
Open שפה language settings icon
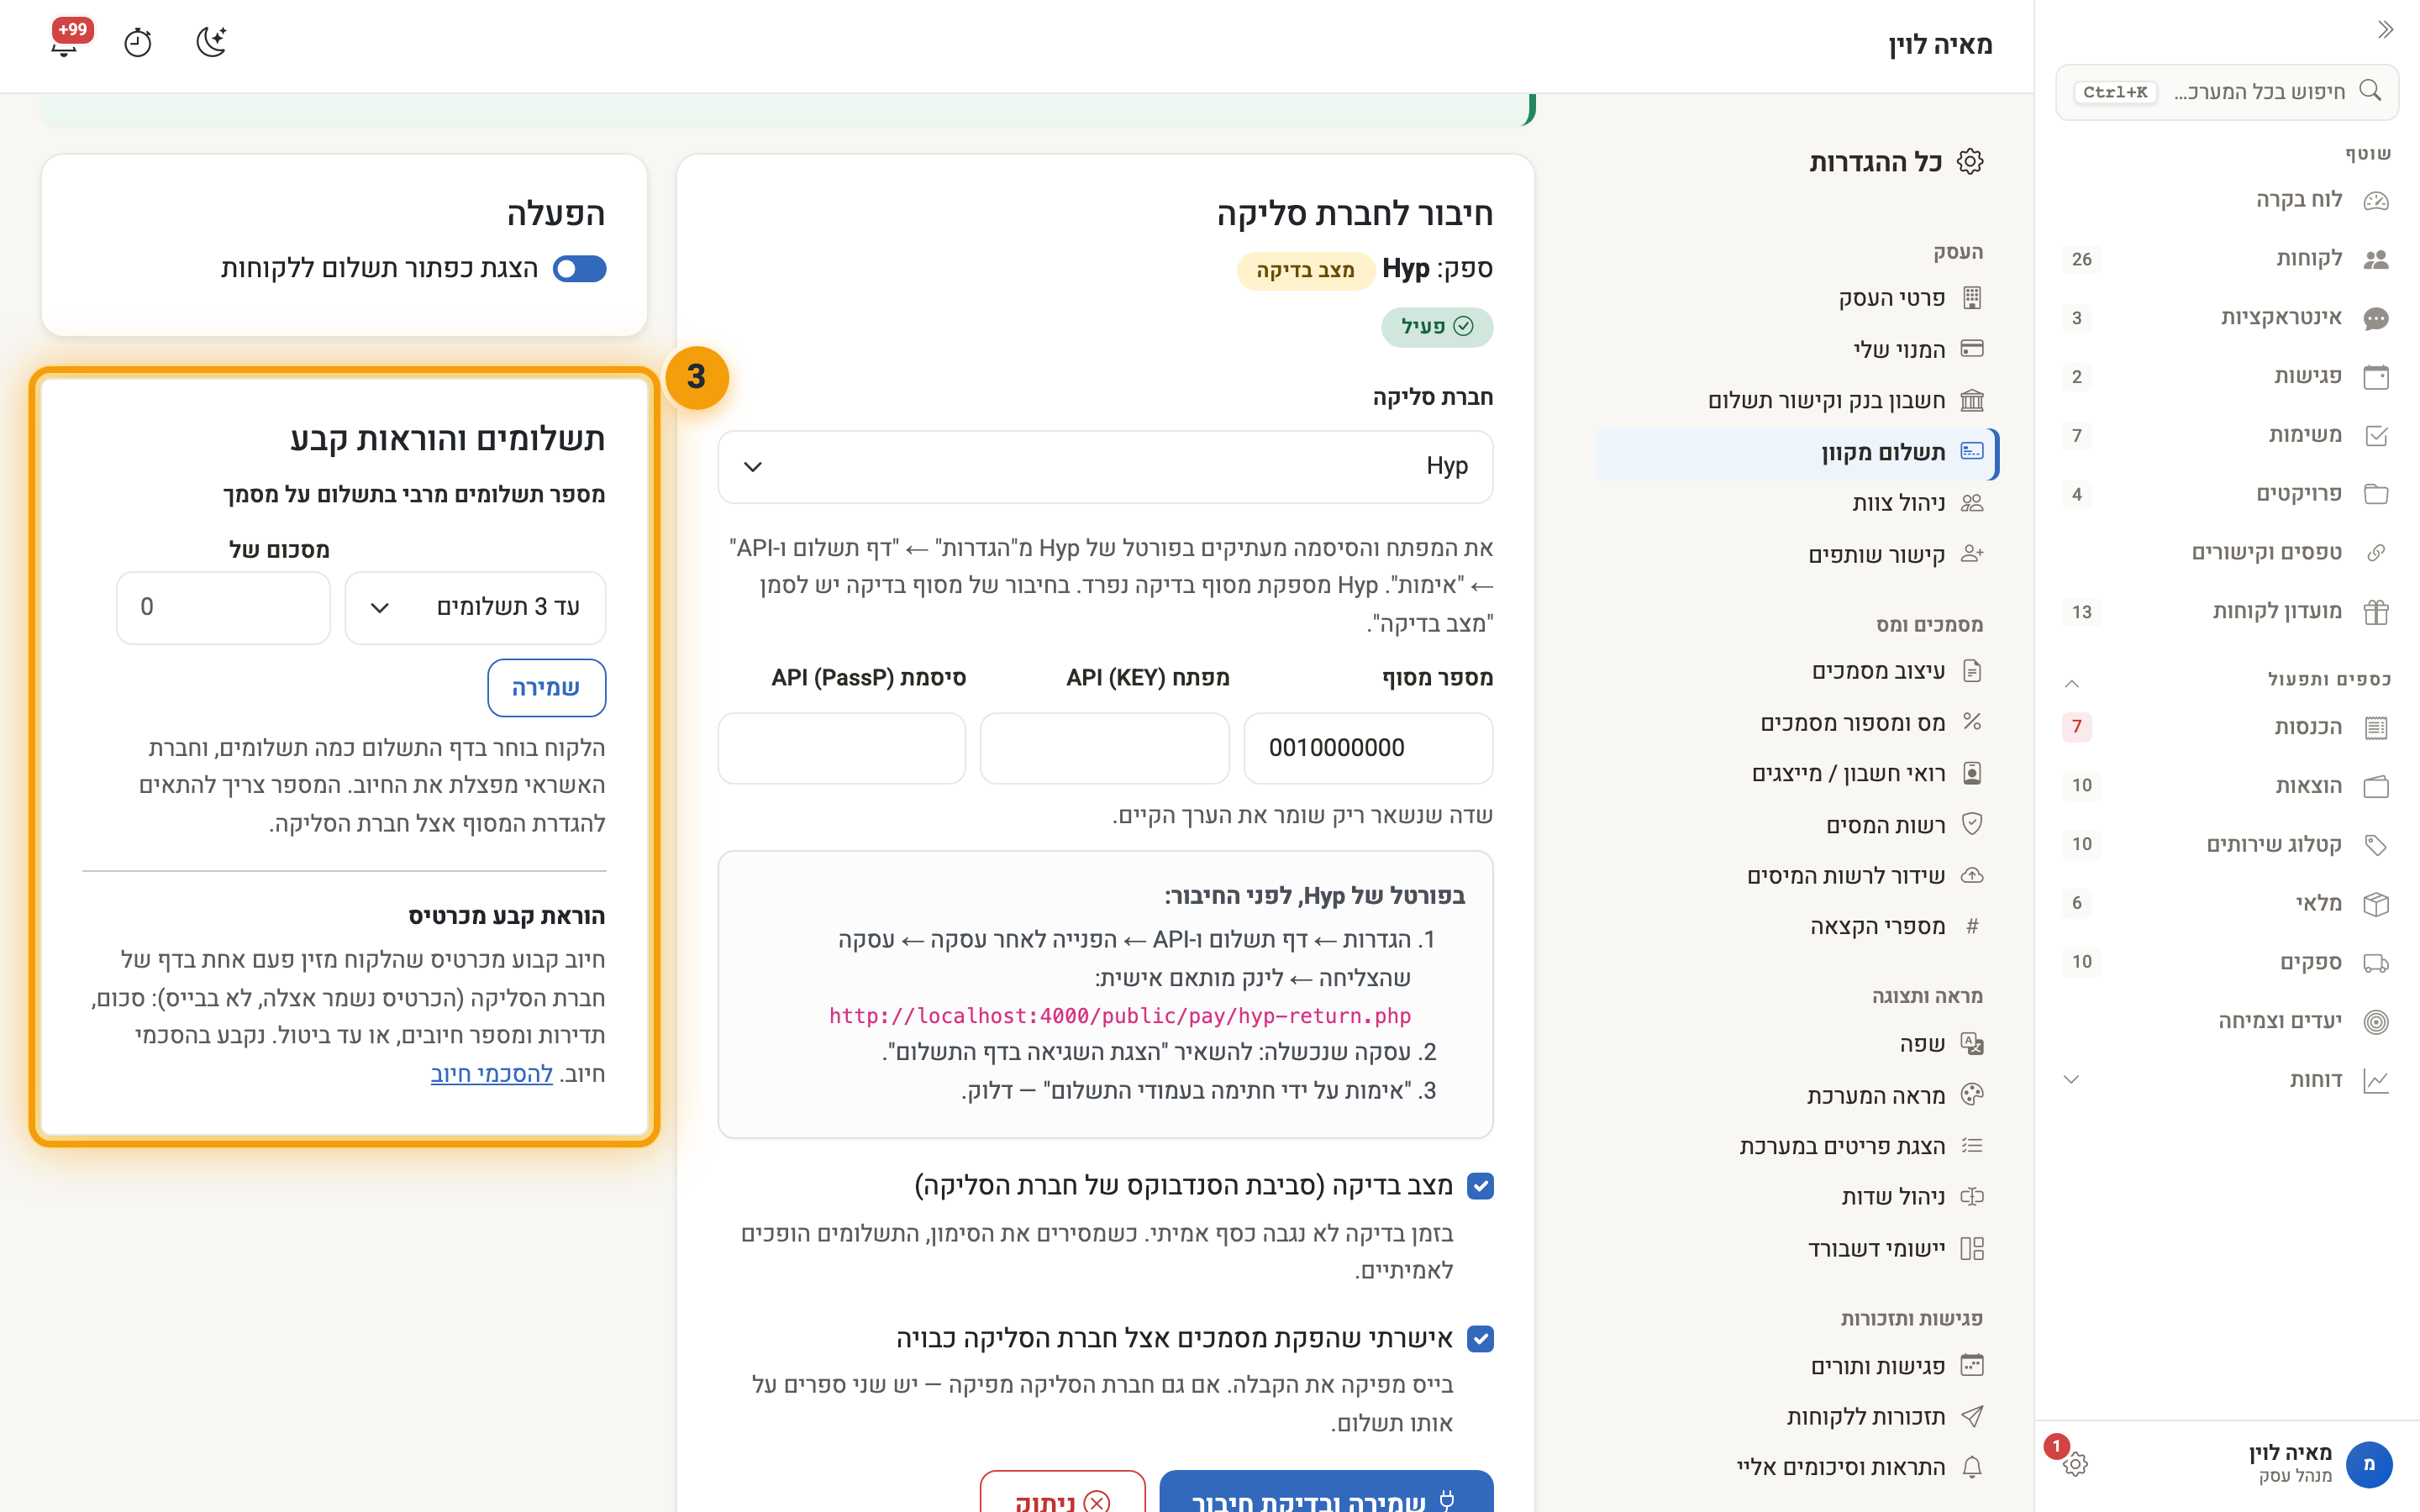tap(1971, 1044)
